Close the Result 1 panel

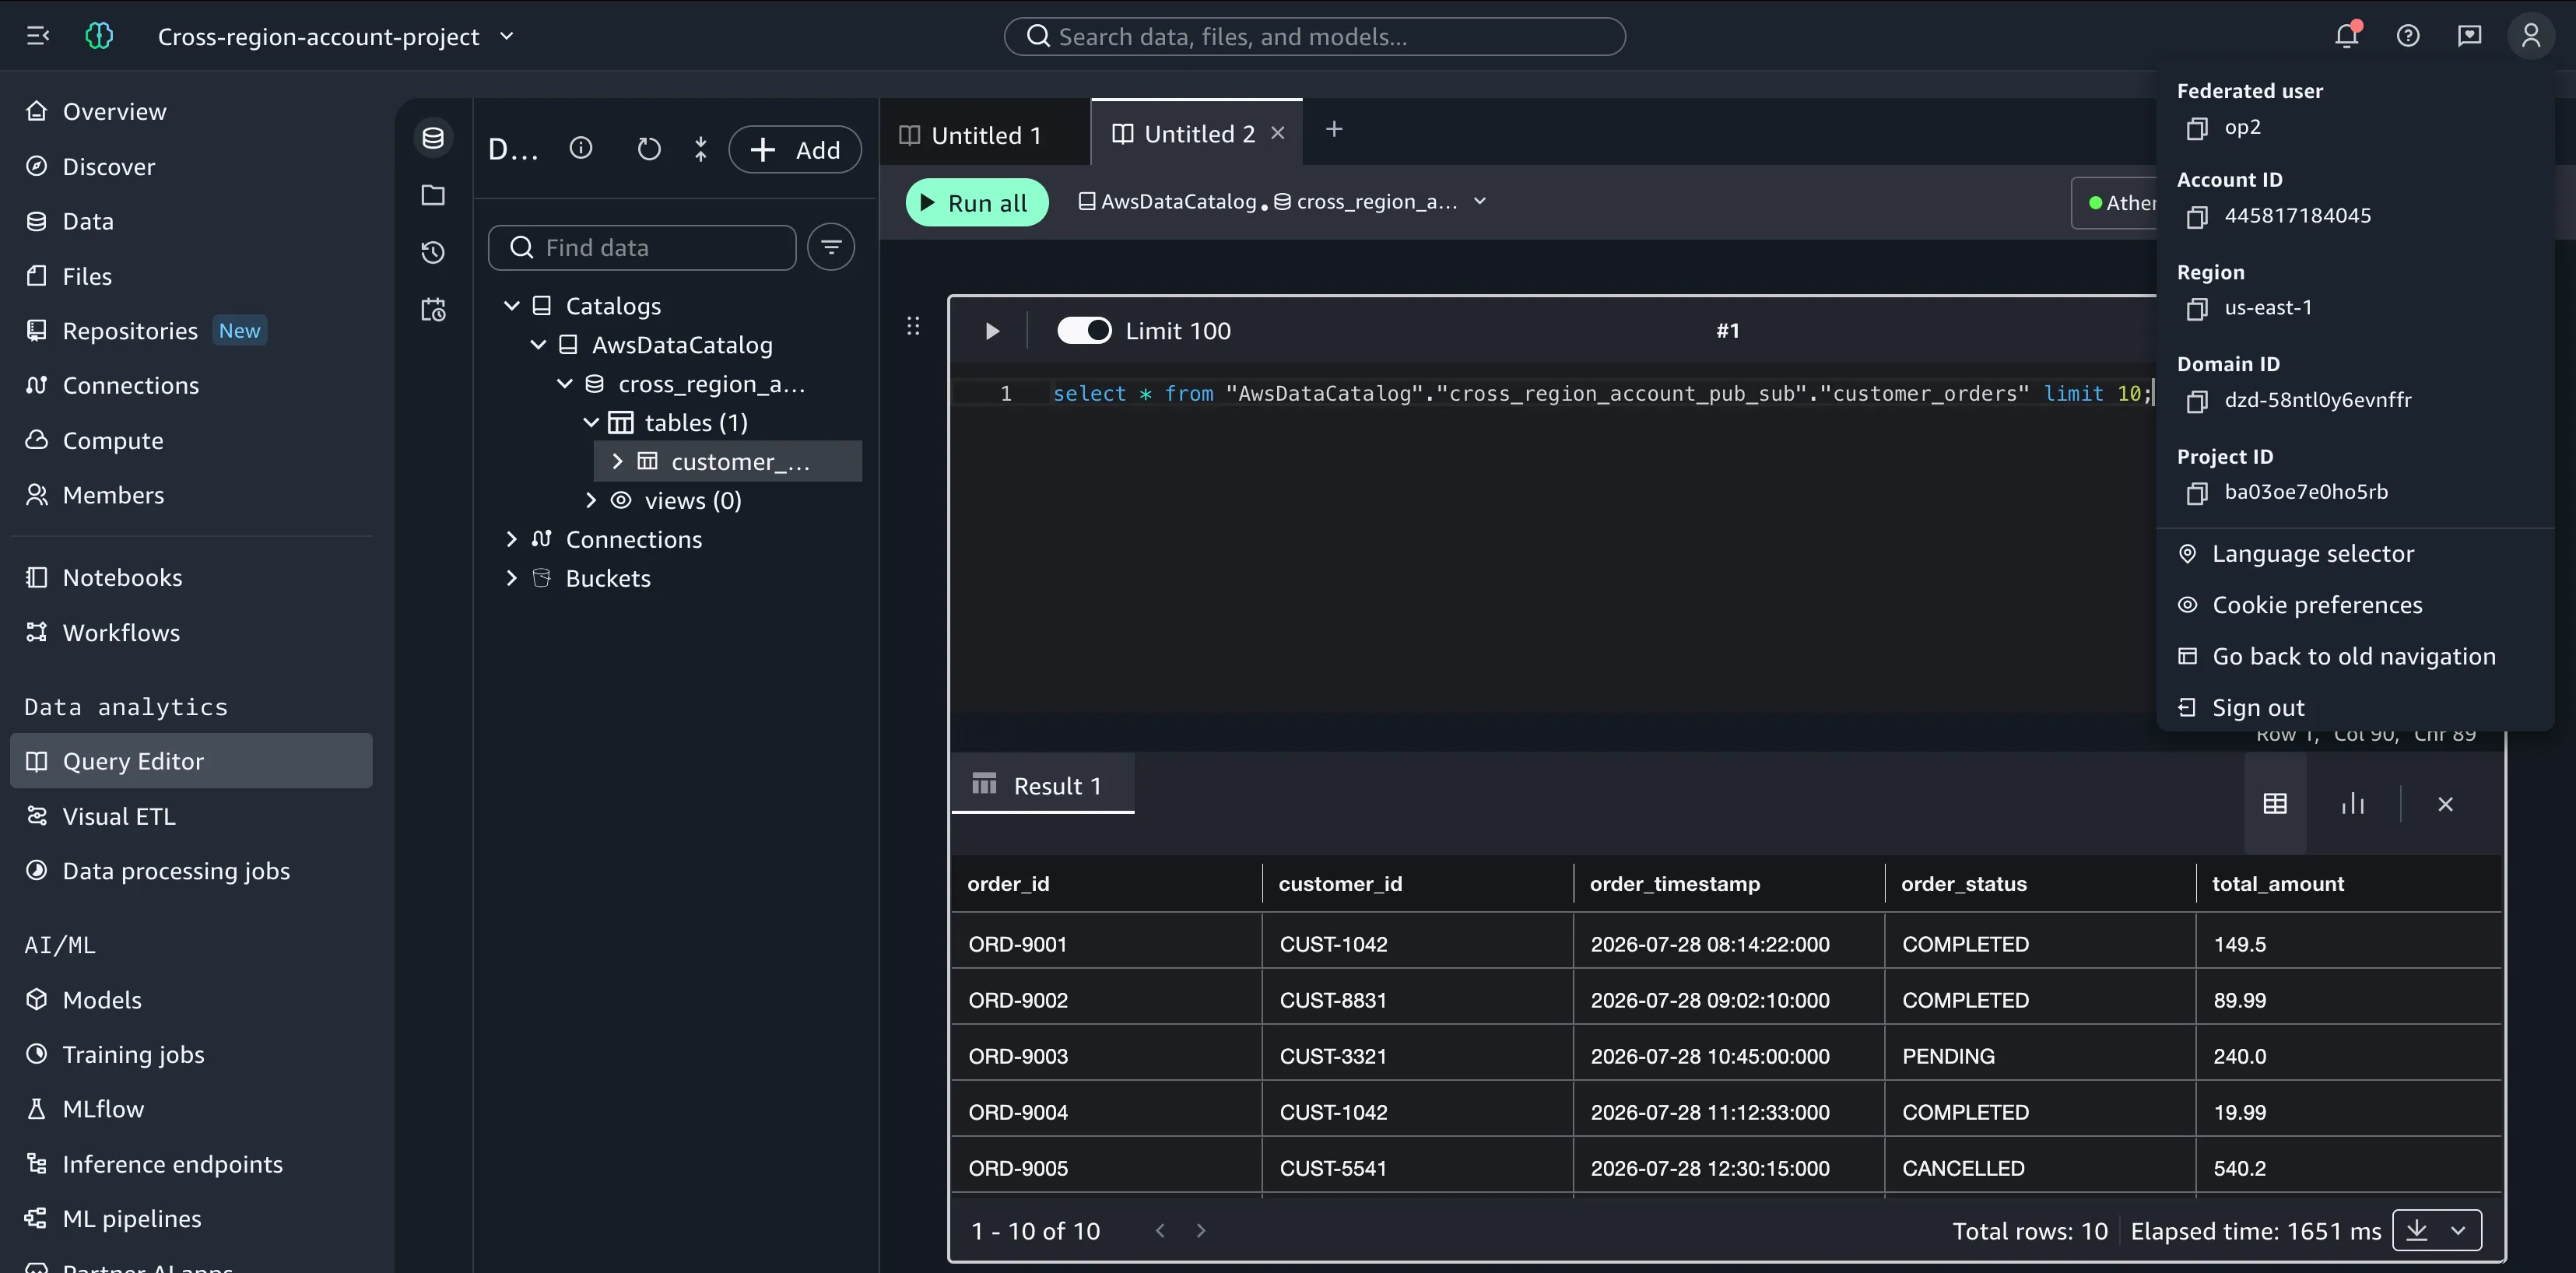point(2445,804)
